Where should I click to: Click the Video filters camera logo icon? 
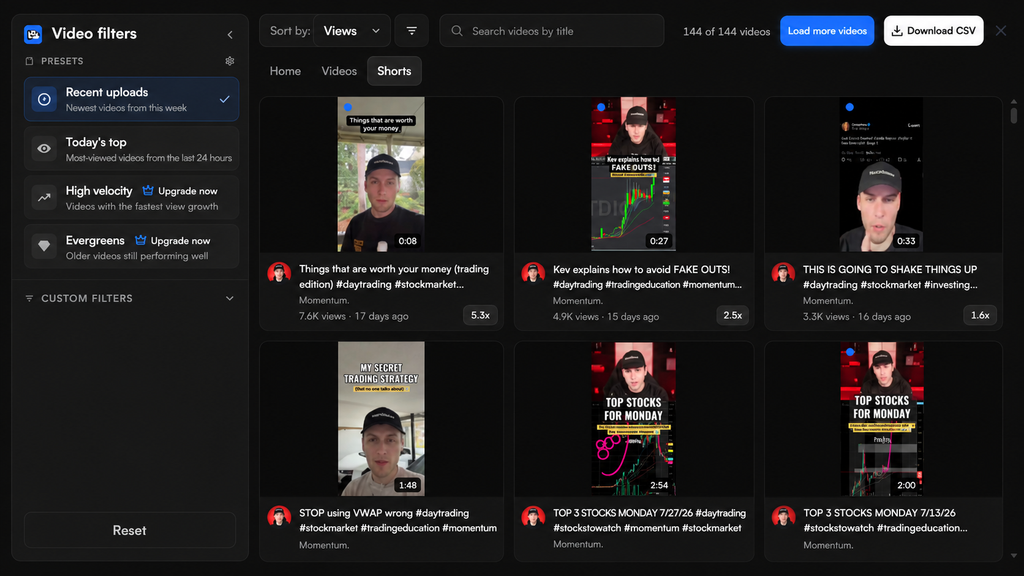click(x=33, y=34)
